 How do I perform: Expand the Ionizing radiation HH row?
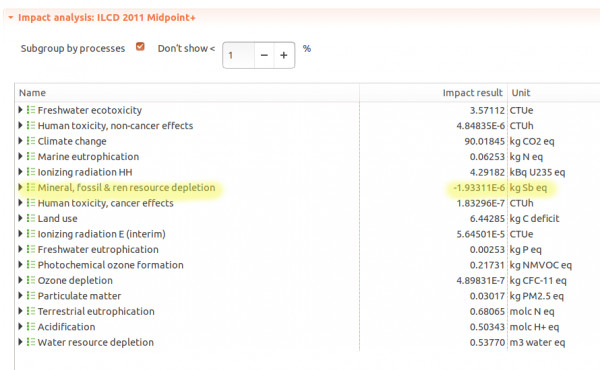click(x=20, y=172)
